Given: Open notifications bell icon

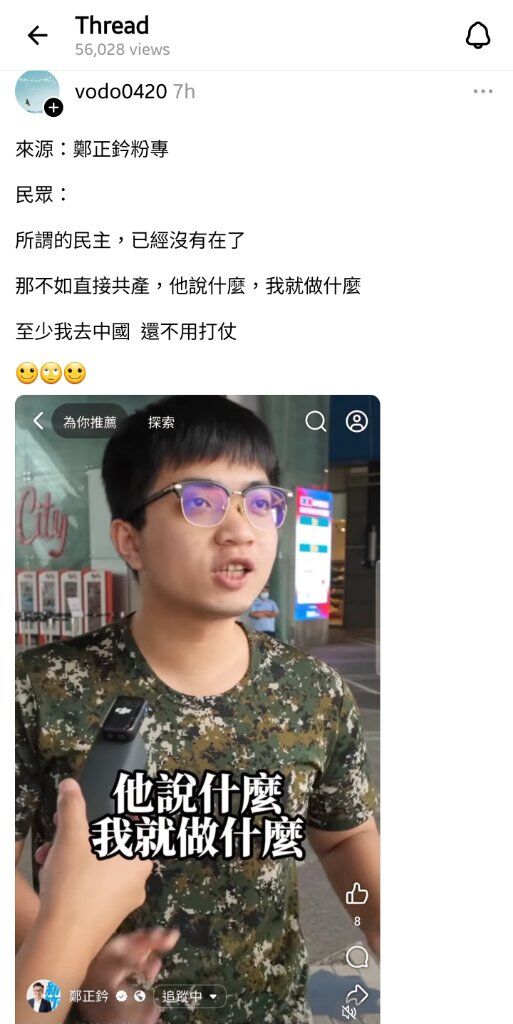Looking at the screenshot, I should [478, 35].
